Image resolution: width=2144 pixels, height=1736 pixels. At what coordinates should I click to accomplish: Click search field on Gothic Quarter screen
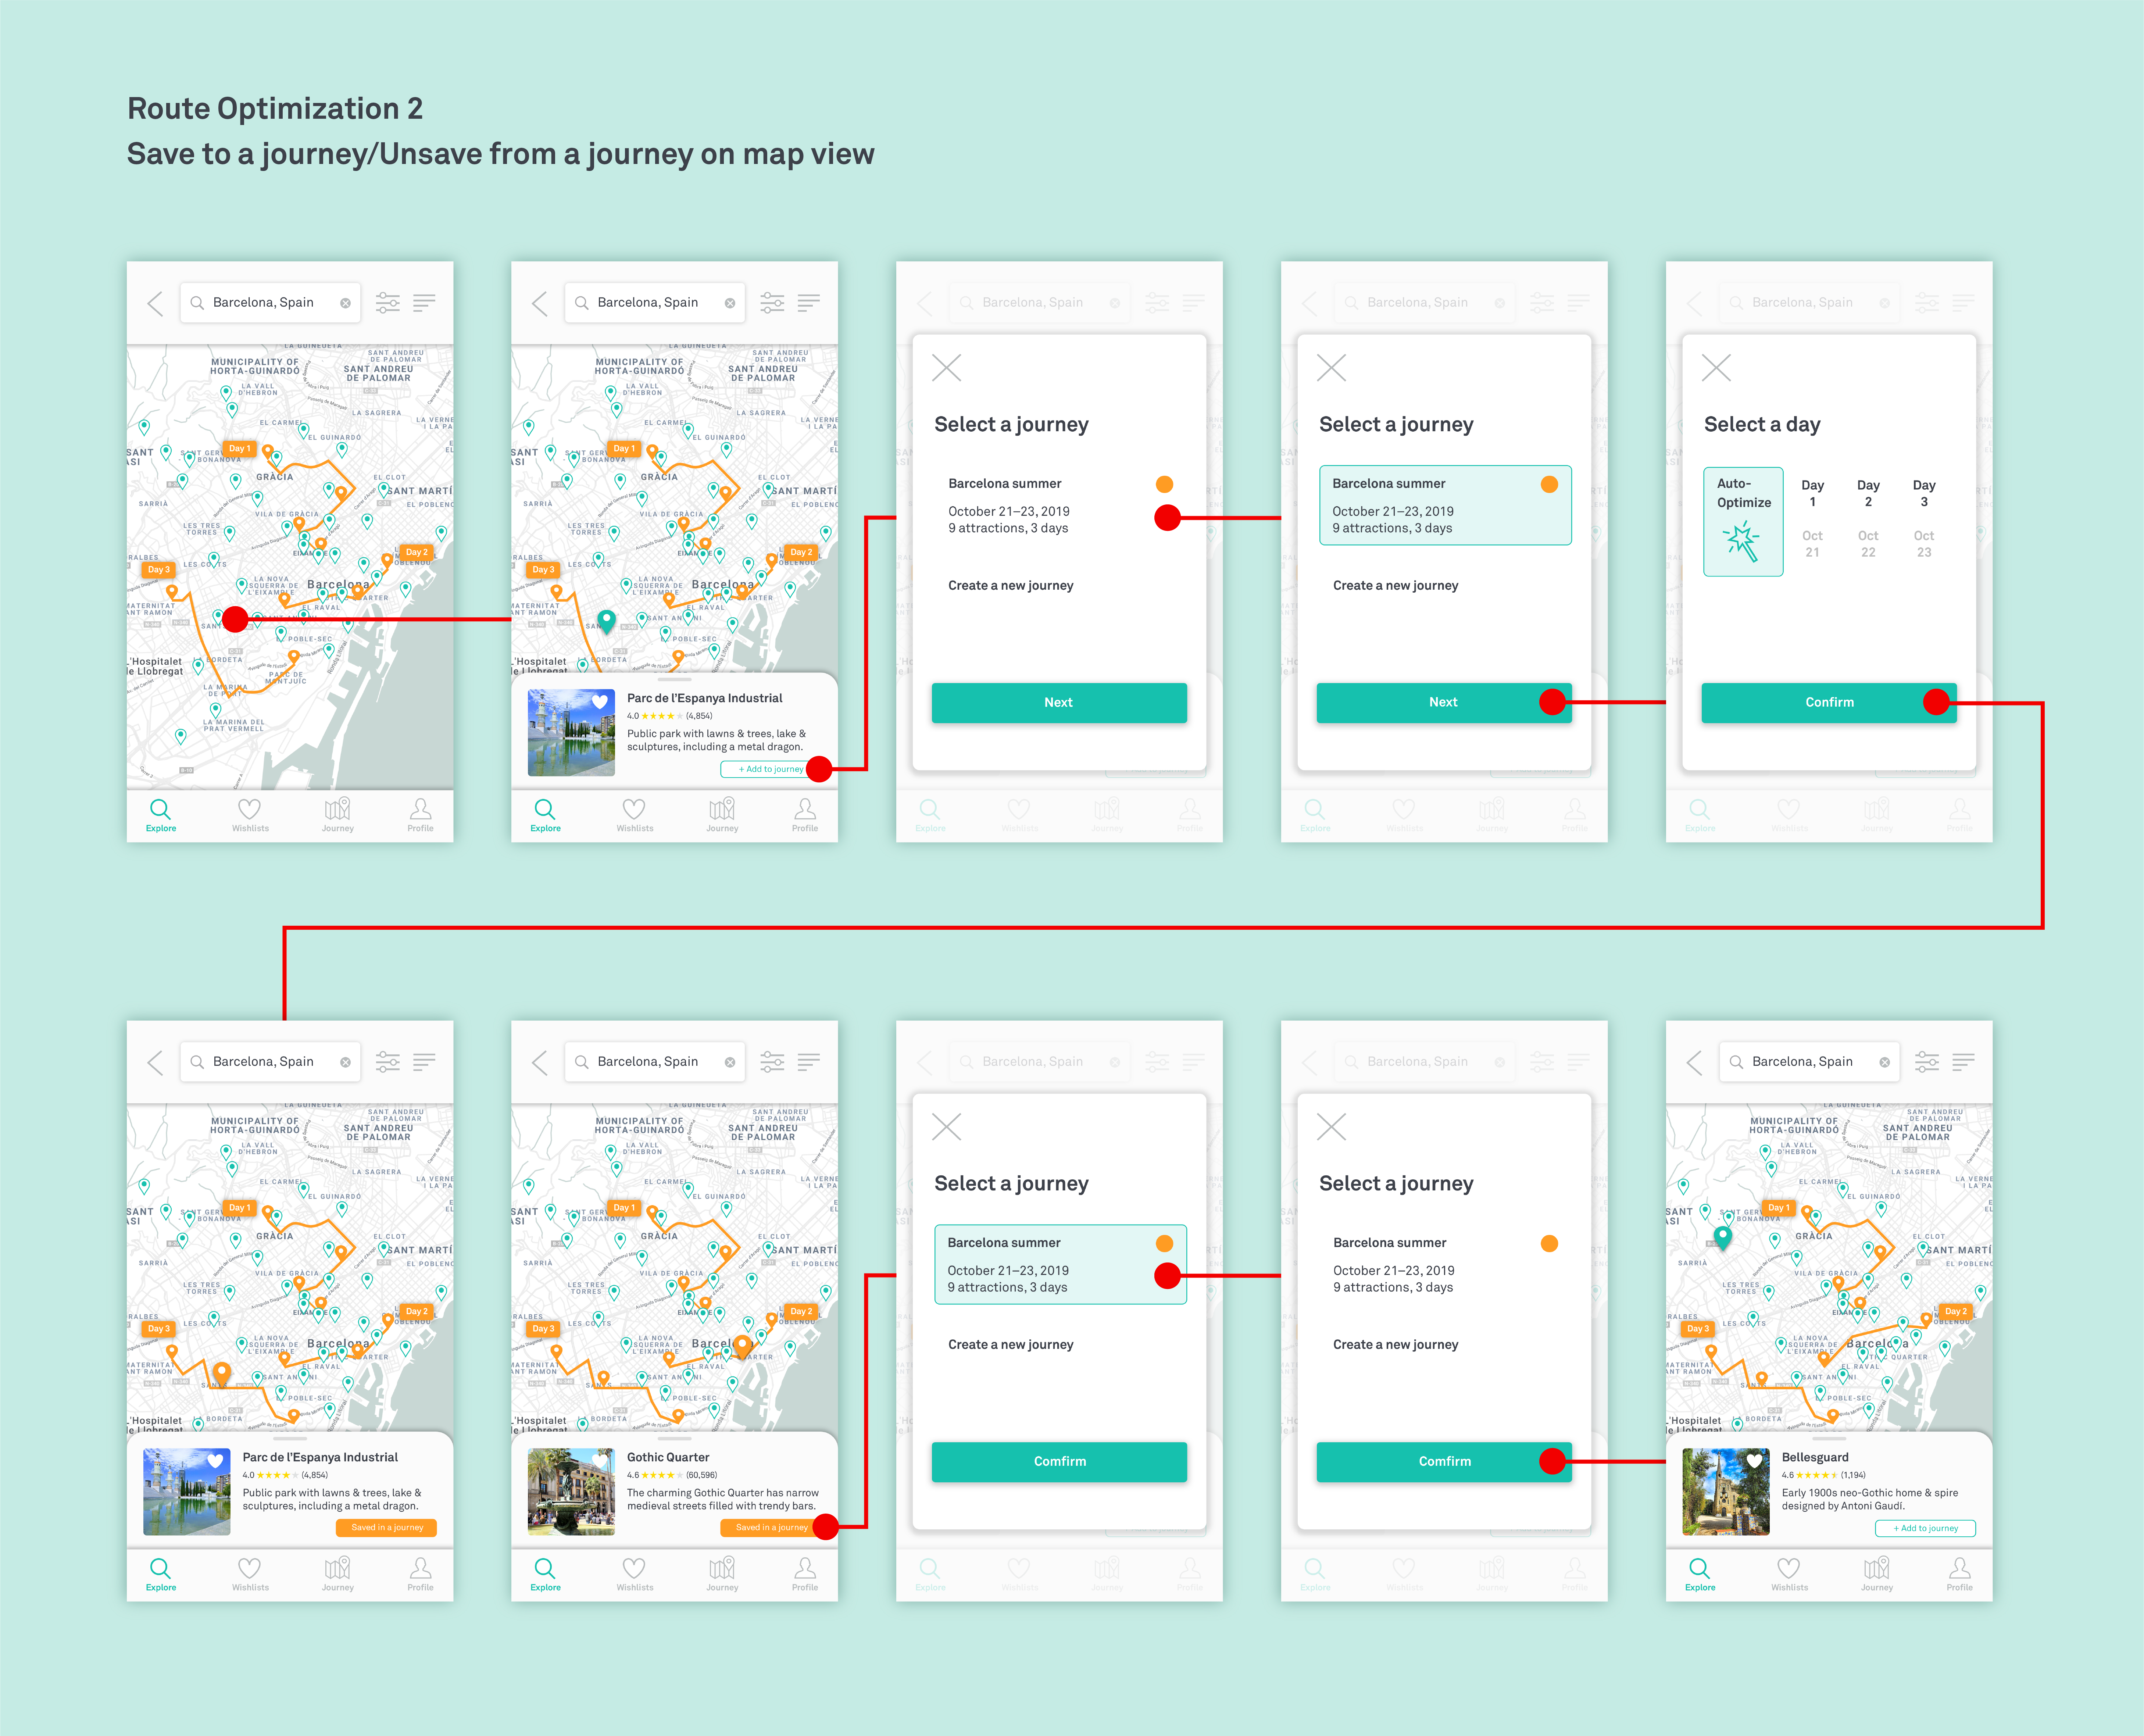point(655,1062)
